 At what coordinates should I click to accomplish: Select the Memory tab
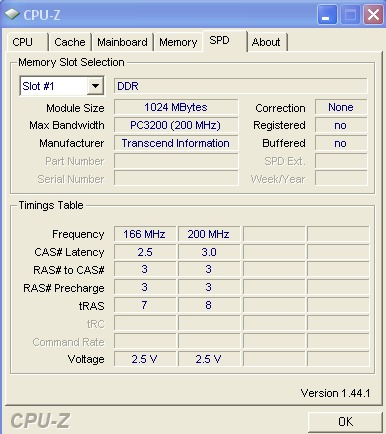point(178,42)
